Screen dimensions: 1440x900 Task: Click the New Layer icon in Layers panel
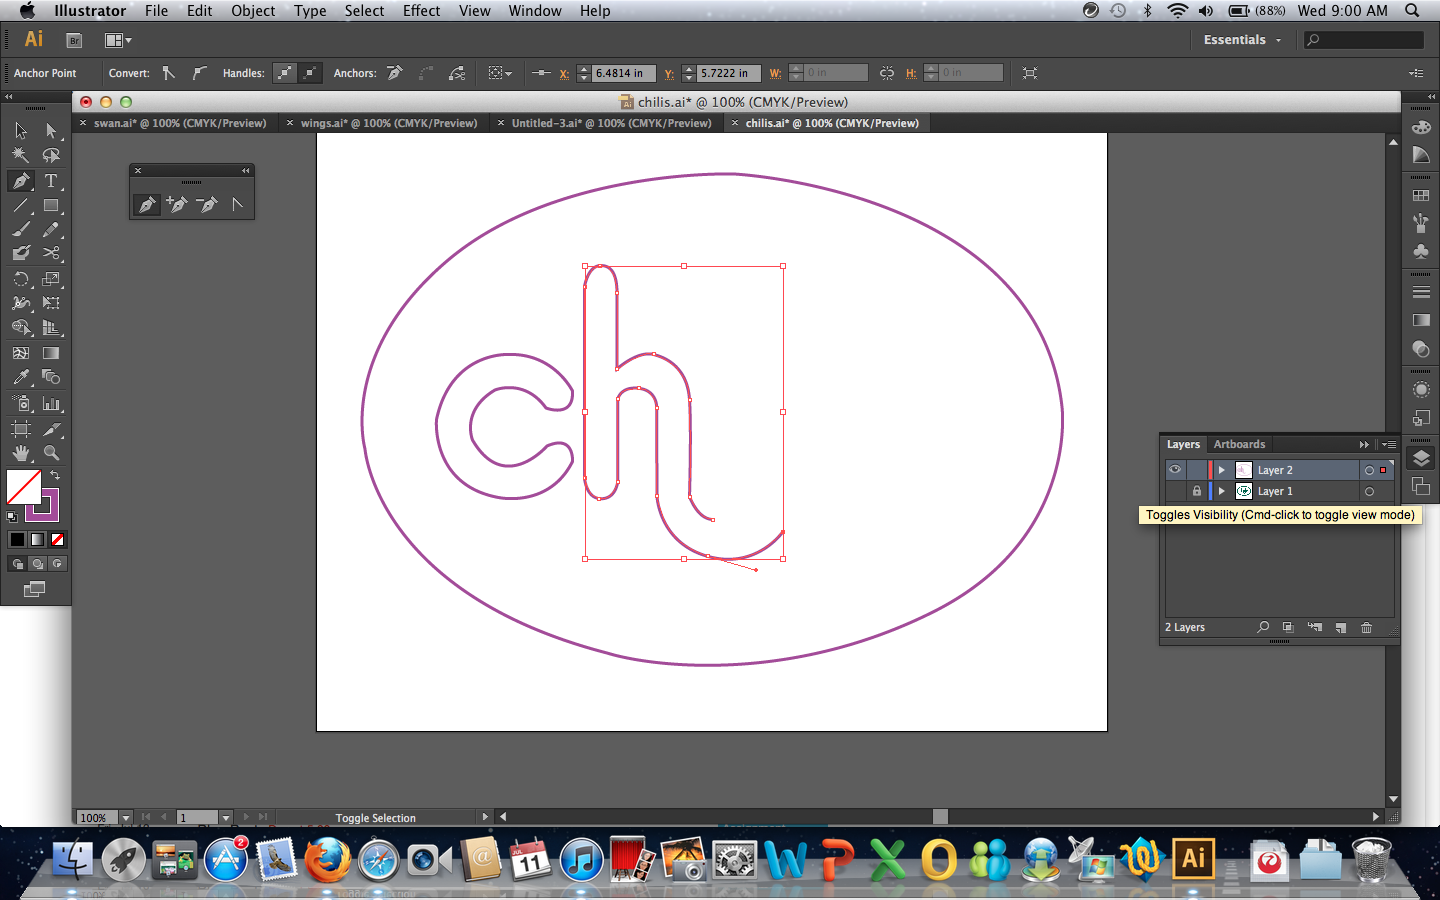coord(1341,627)
